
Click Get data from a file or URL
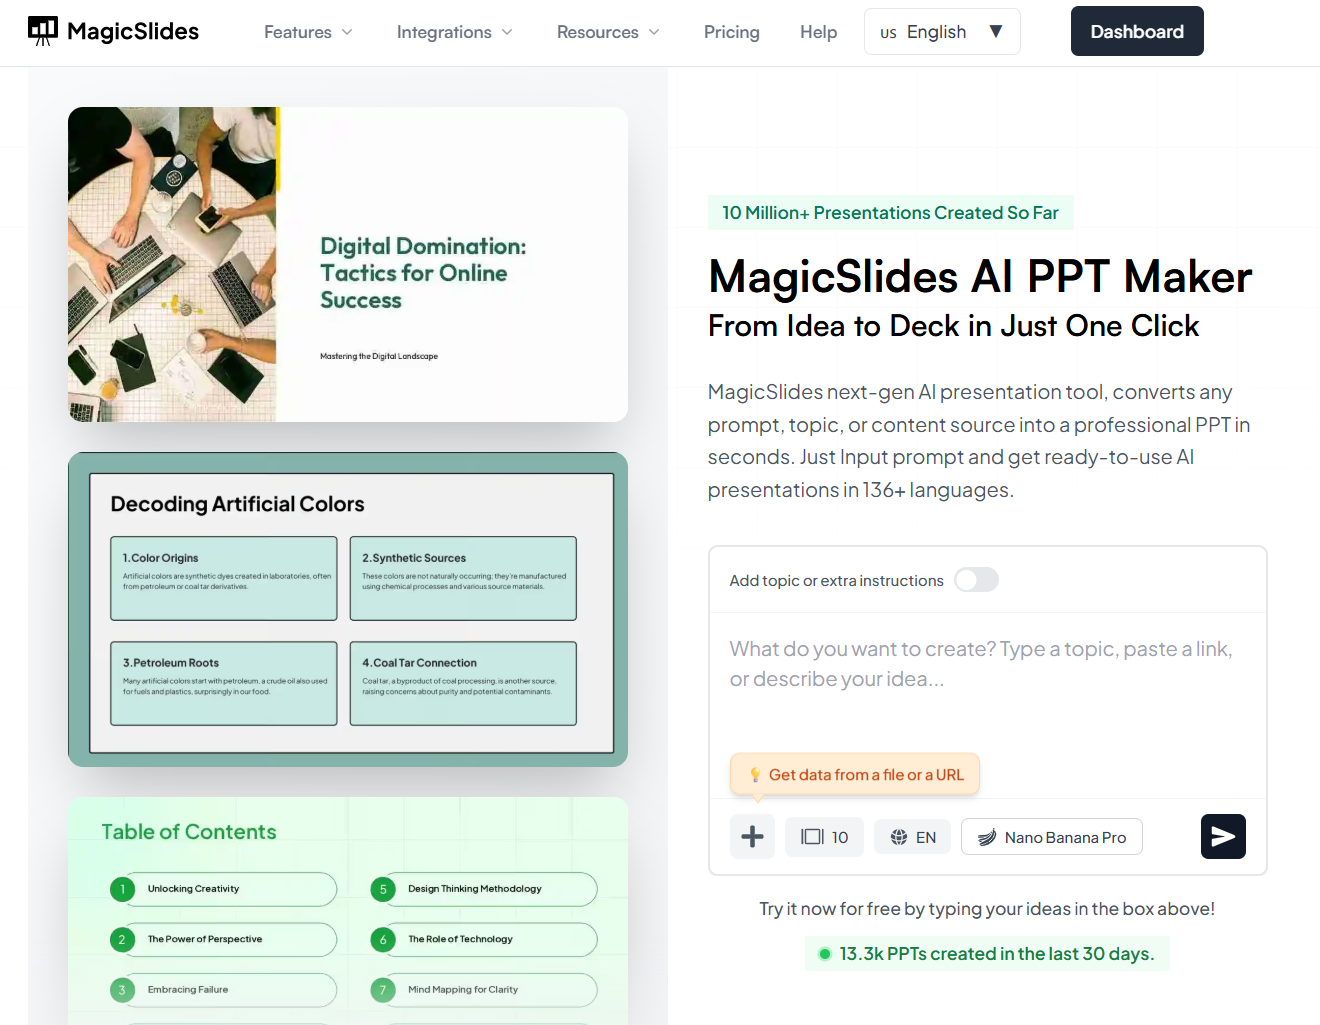pos(855,775)
